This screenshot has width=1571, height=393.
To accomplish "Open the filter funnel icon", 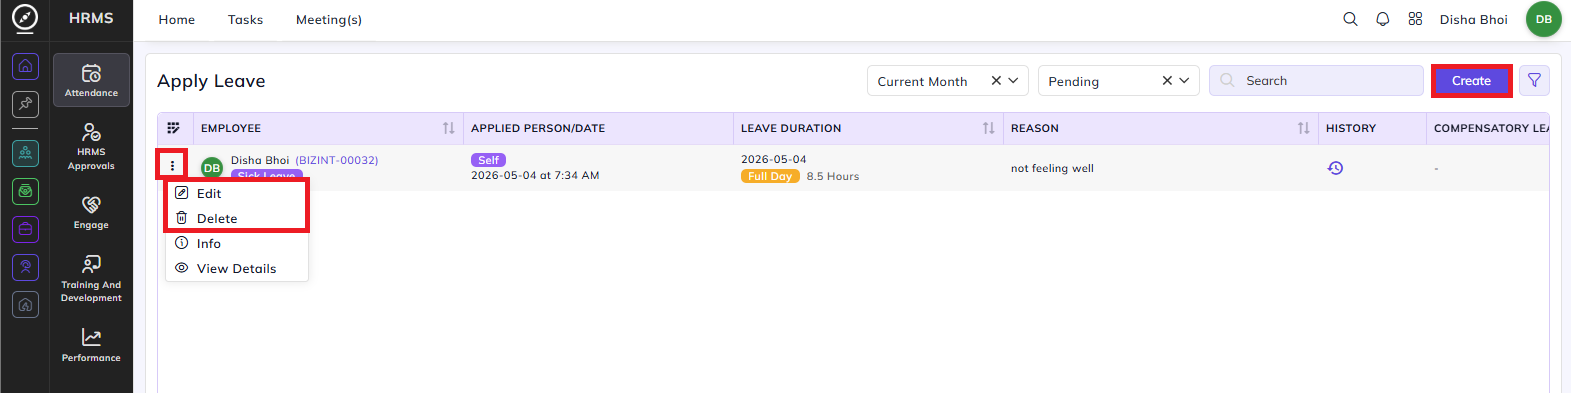I will point(1534,81).
